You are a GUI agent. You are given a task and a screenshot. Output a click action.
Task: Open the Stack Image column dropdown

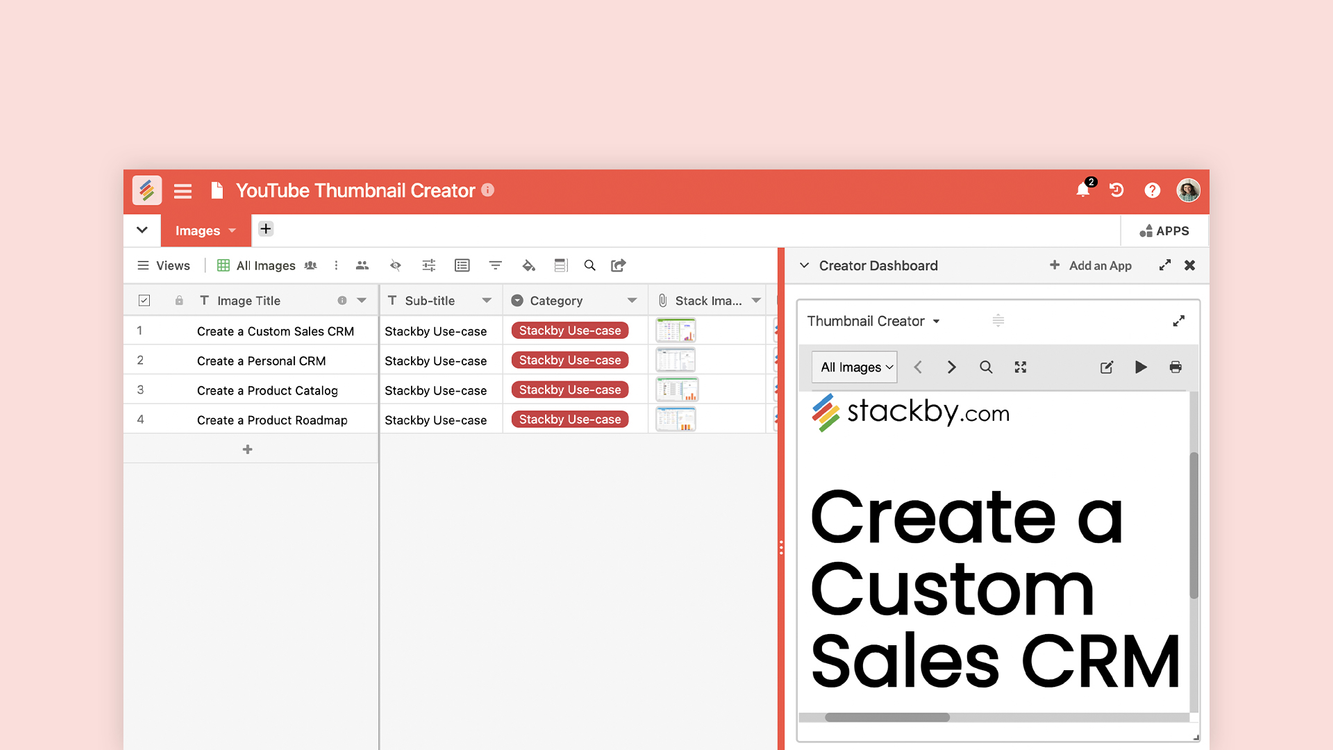pos(756,300)
